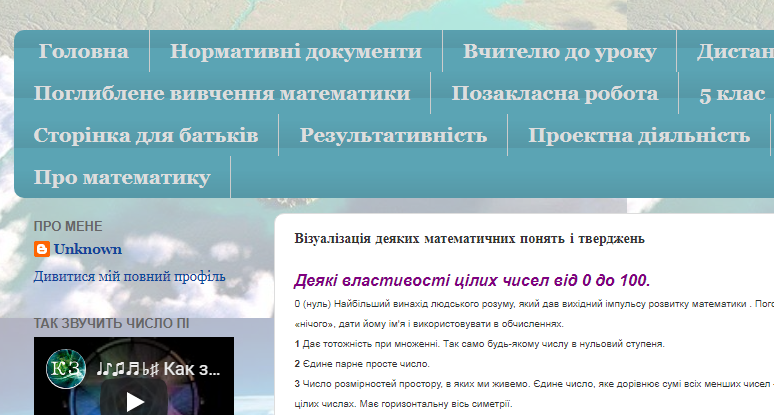The image size is (774, 415).
Task: Click the 'ТАК ЗВУЧИТЬ ЧИСЛО ПІ' heading
Action: (112, 323)
